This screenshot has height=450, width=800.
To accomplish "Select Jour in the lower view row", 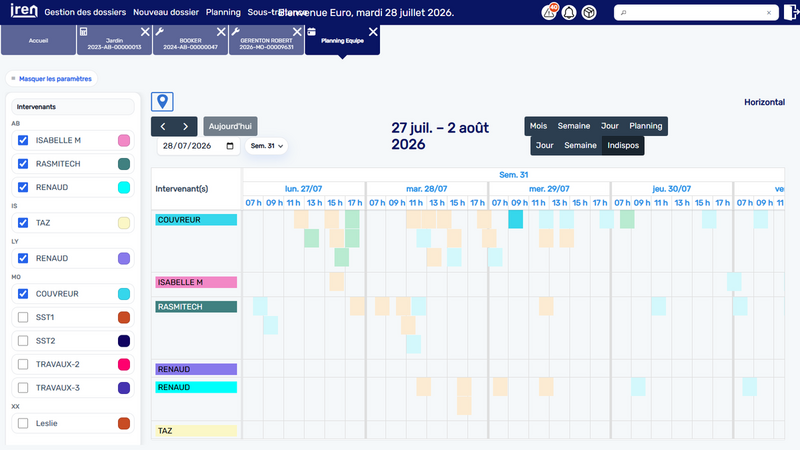I will 544,145.
